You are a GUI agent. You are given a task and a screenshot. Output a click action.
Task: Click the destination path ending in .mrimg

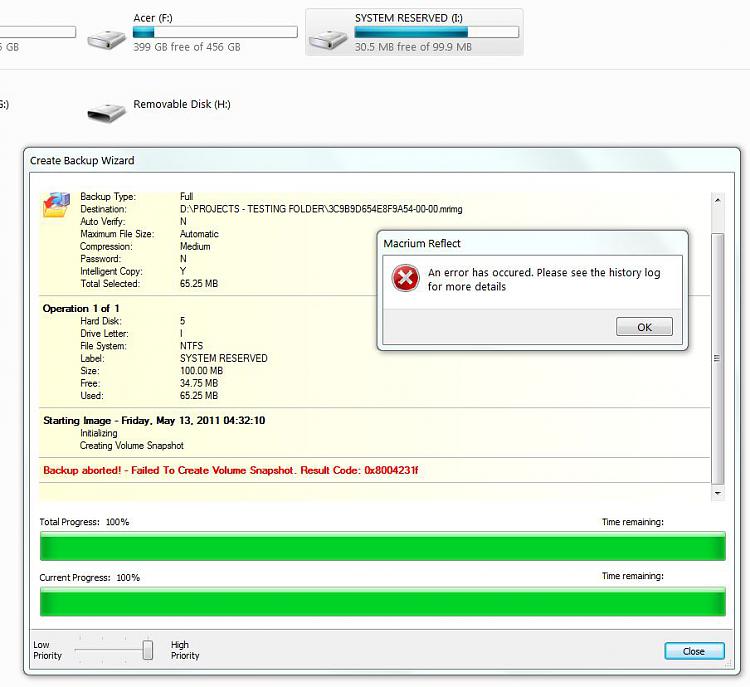point(321,209)
